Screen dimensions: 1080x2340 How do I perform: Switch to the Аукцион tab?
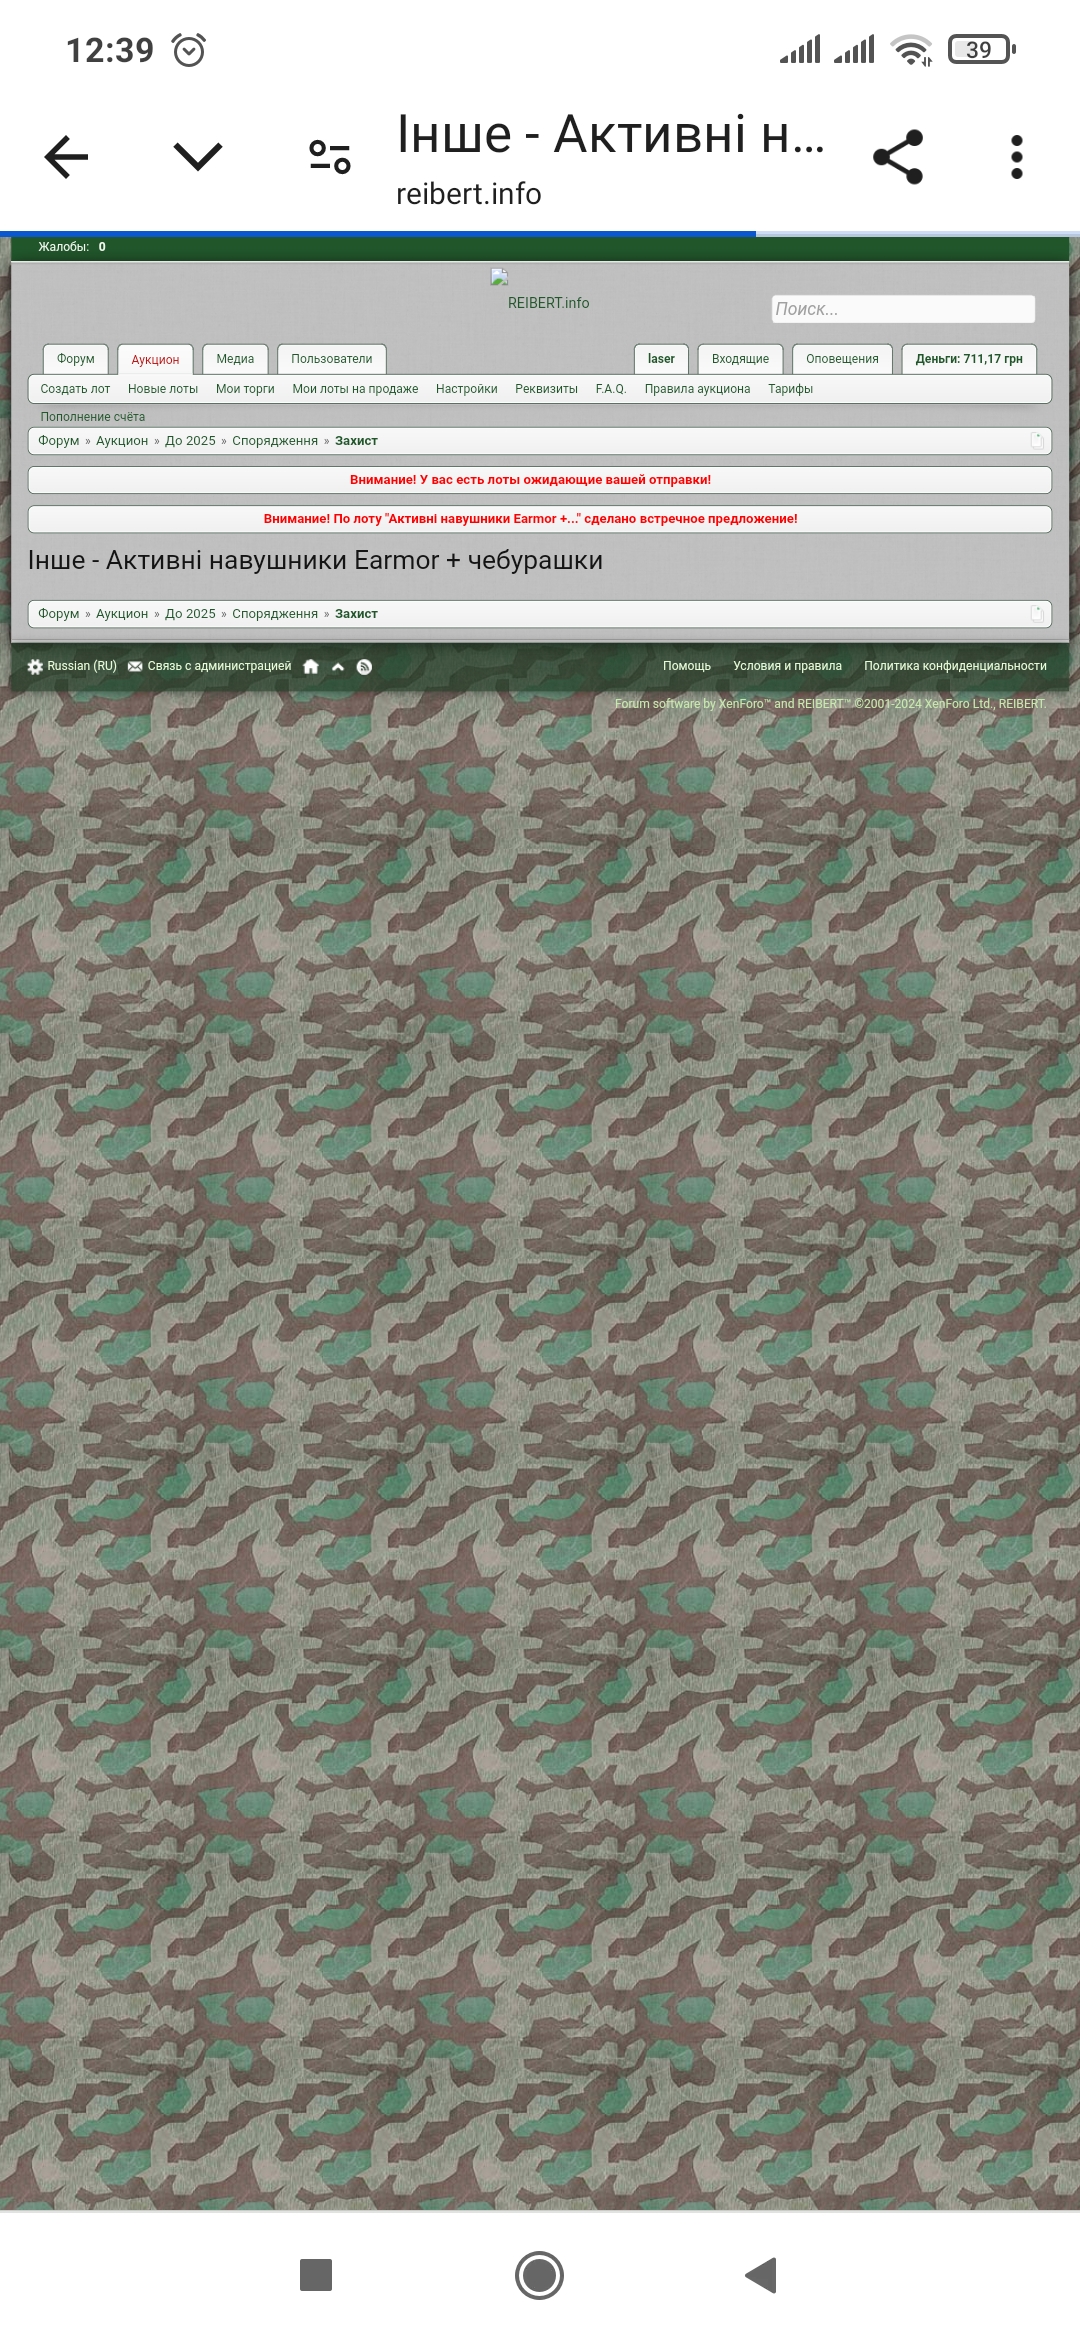click(155, 359)
